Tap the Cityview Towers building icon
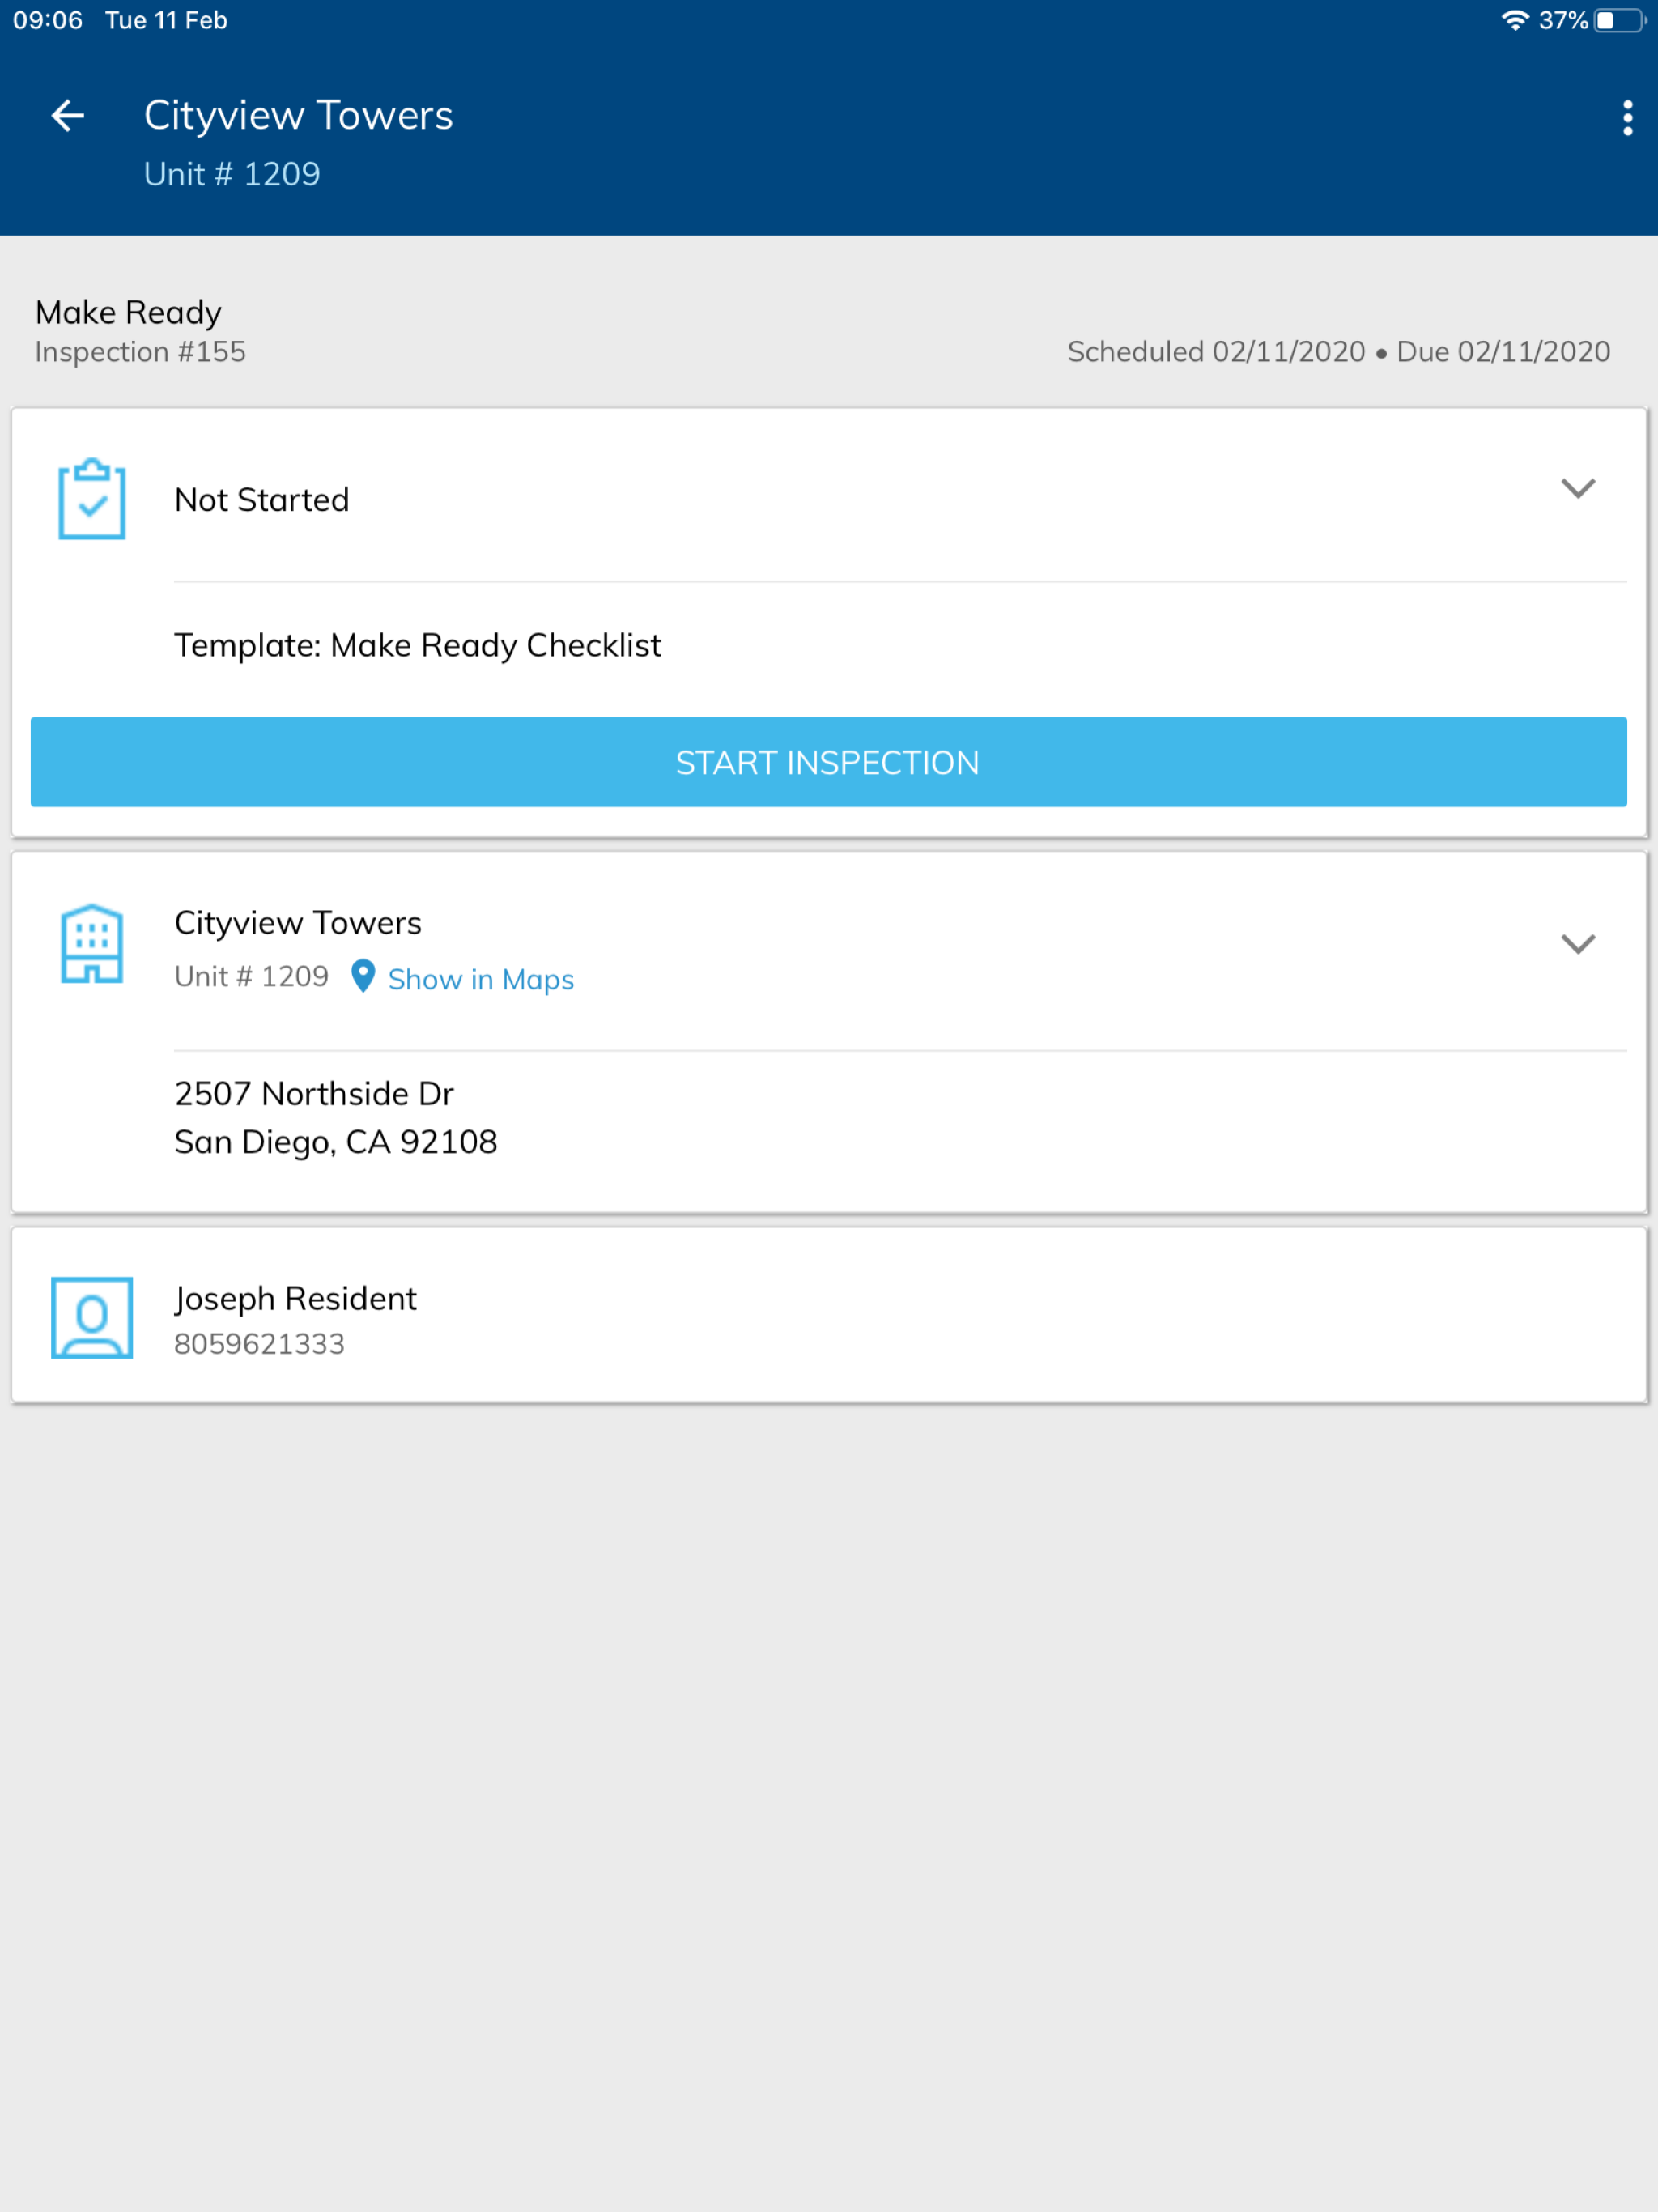The width and height of the screenshot is (1658, 2212). pyautogui.click(x=92, y=944)
